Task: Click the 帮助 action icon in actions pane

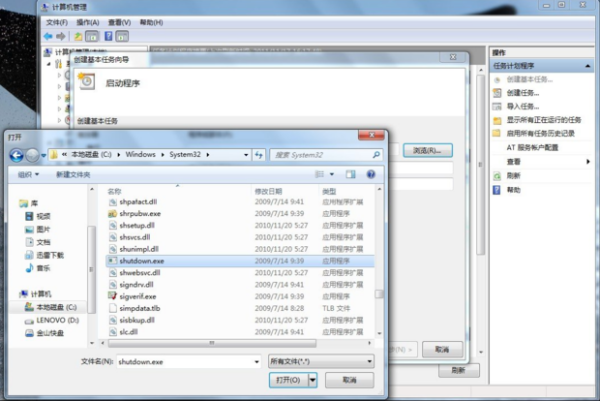Action: pyautogui.click(x=497, y=190)
